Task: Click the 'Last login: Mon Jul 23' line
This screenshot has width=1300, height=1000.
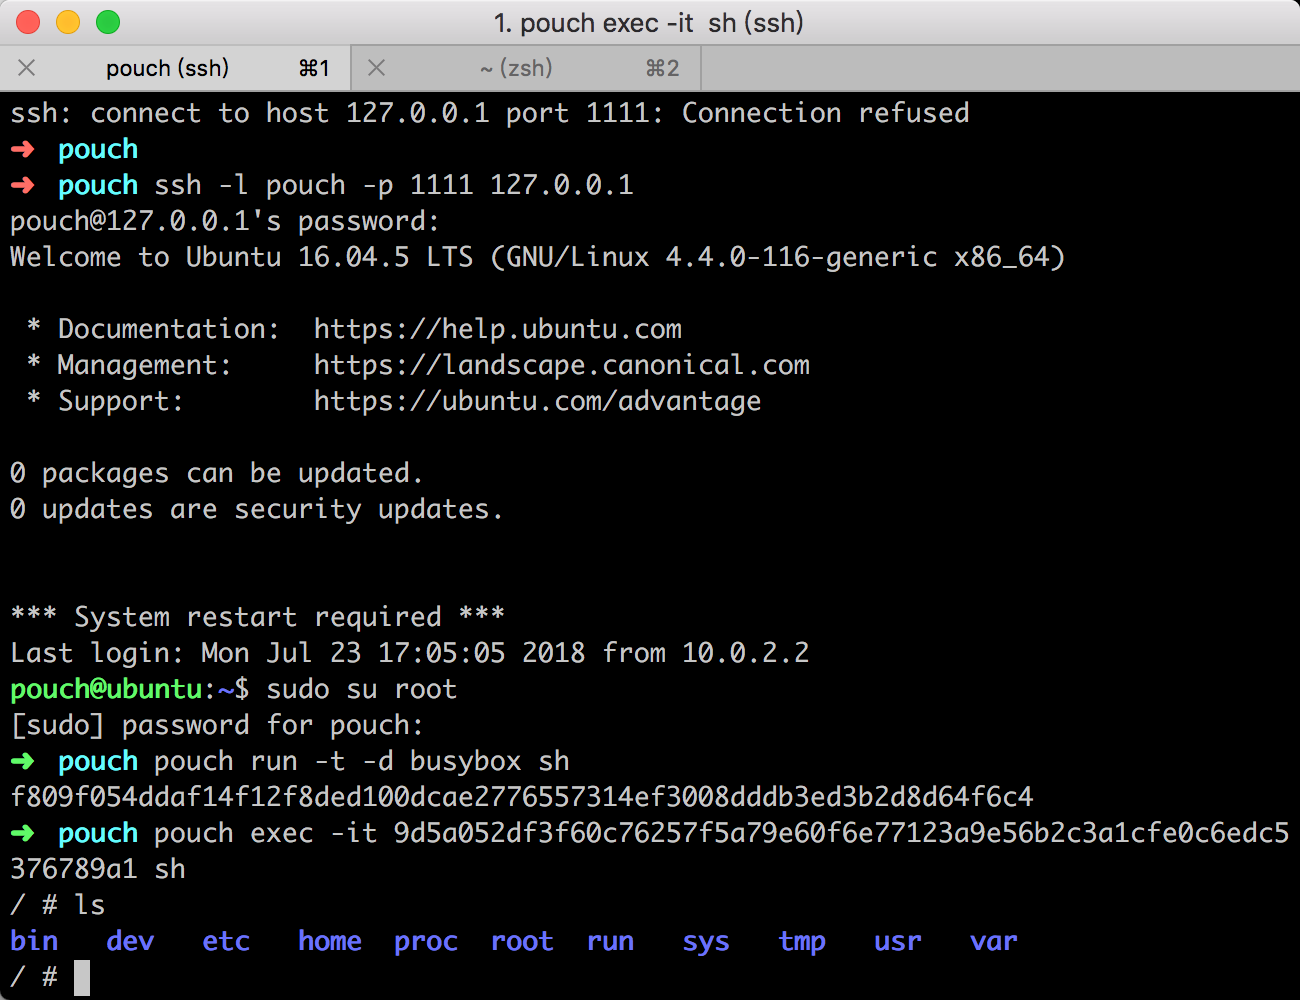Action: pyautogui.click(x=410, y=653)
